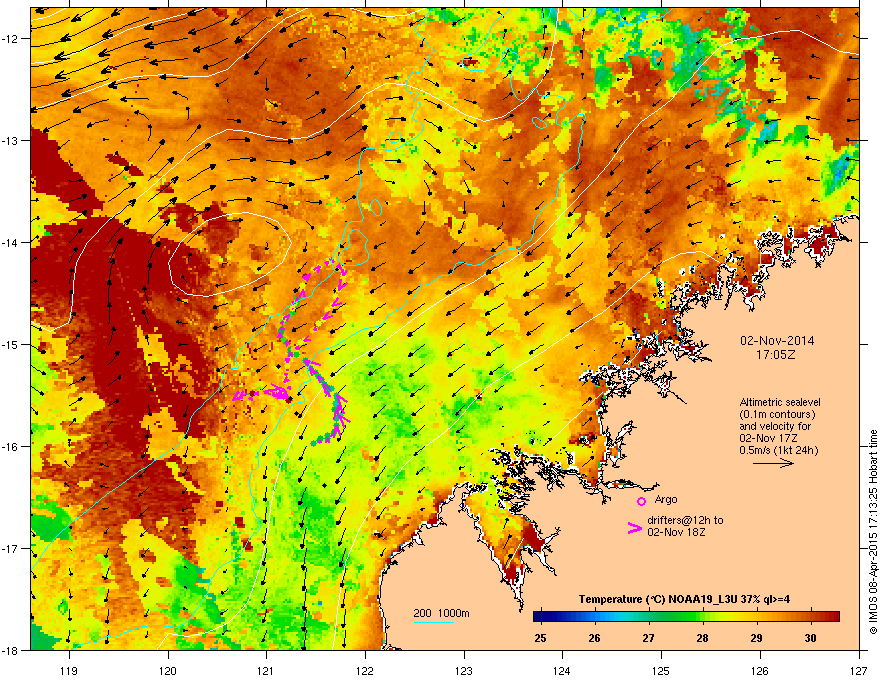Click longitude axis label 121

coord(266,670)
